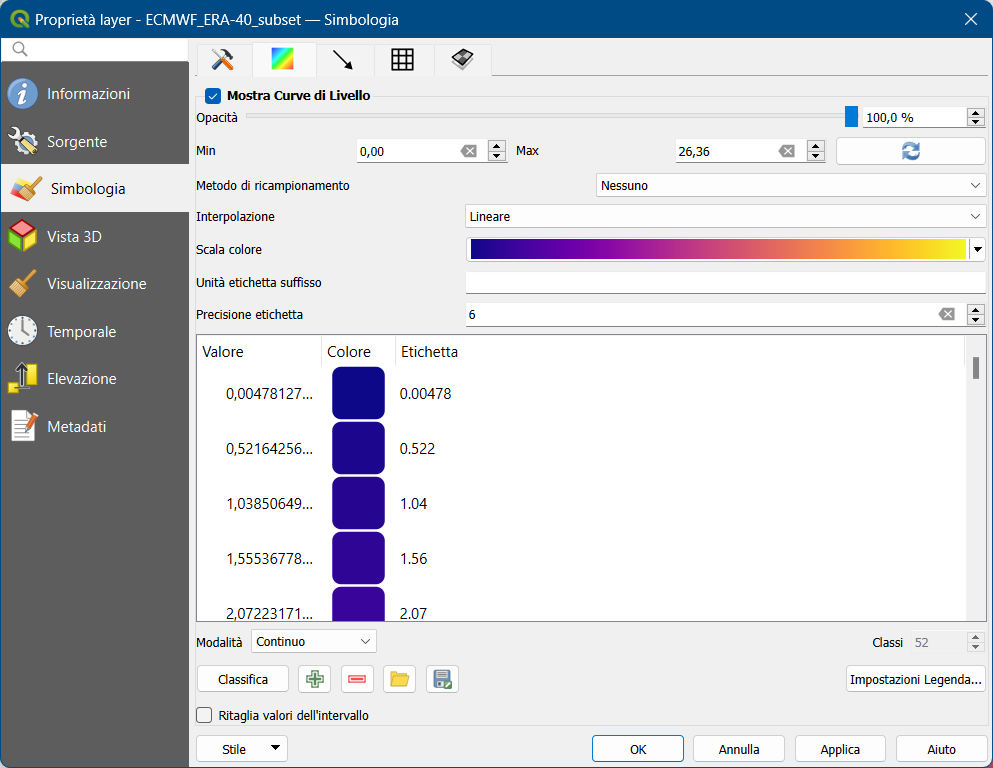Open the Visualizzazione section
993x768 pixels.
click(x=94, y=284)
